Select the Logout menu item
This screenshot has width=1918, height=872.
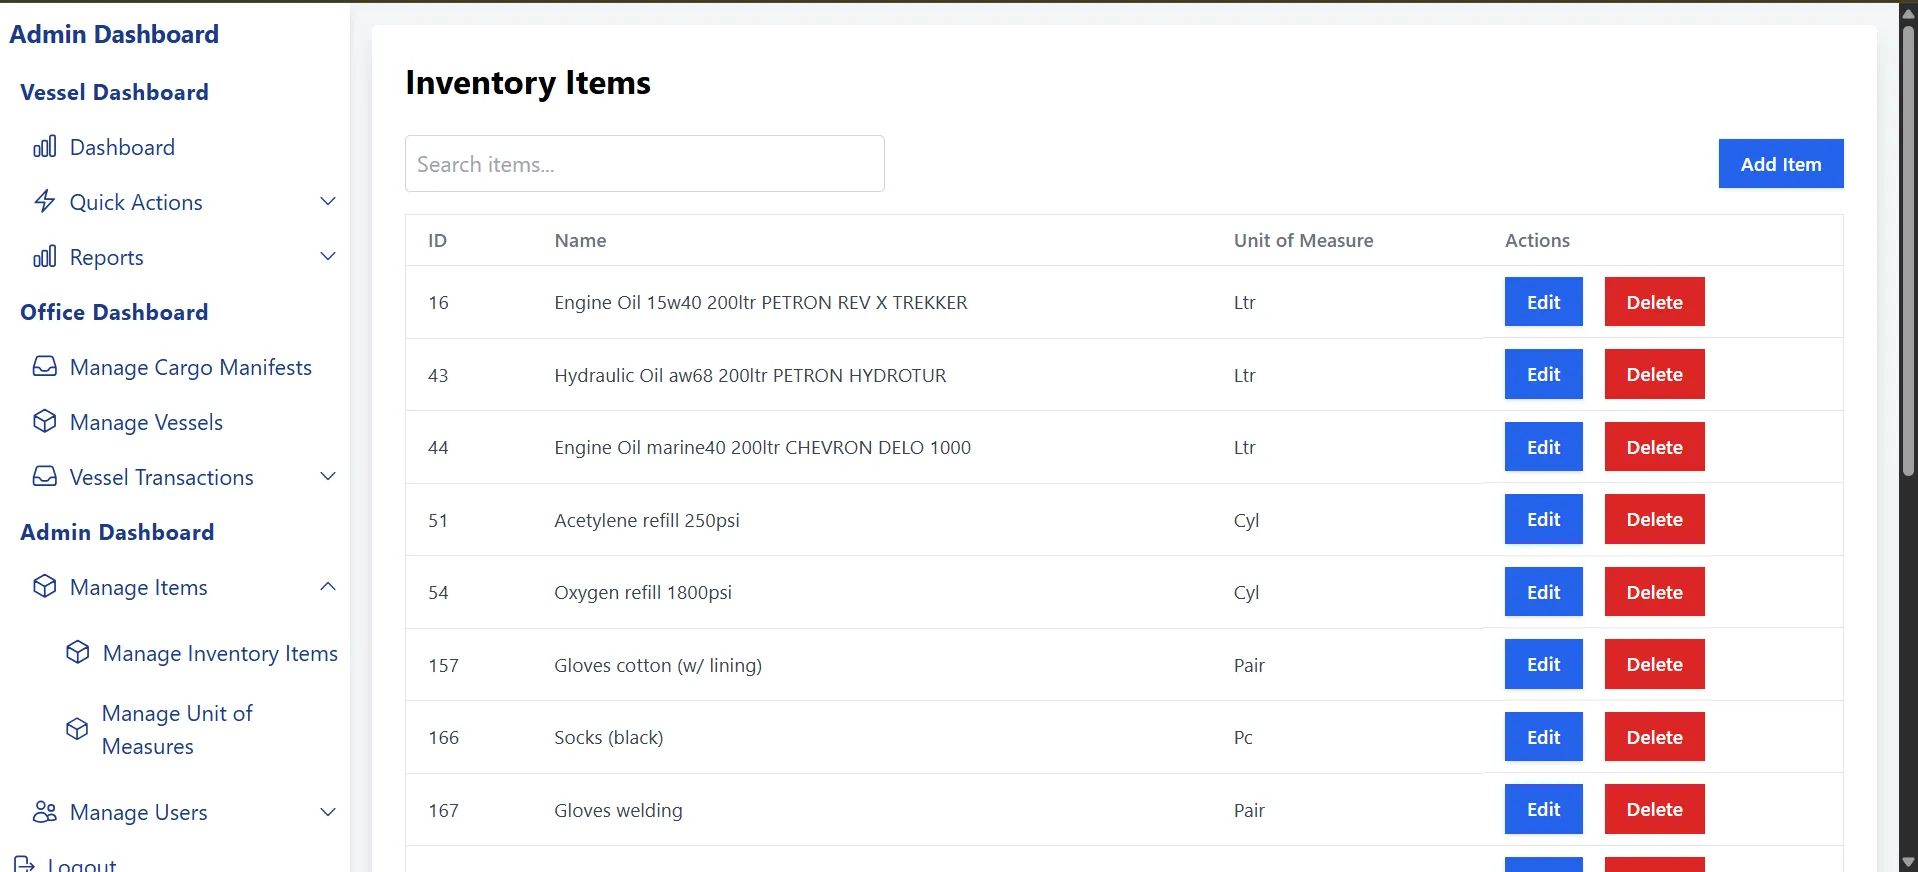click(82, 865)
